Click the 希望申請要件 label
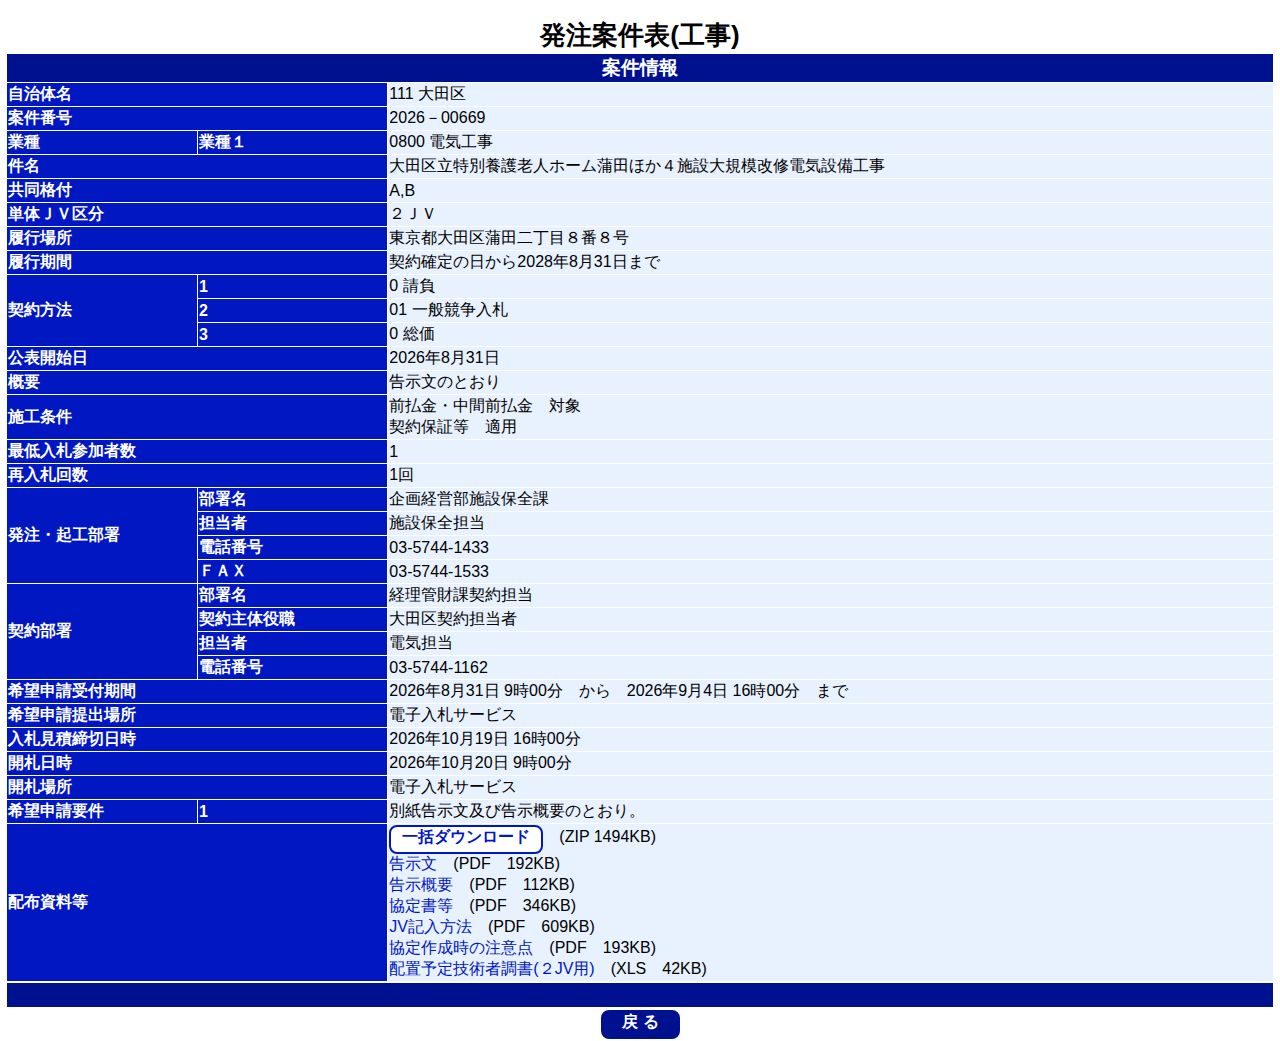This screenshot has height=1041, width=1280. coord(56,811)
